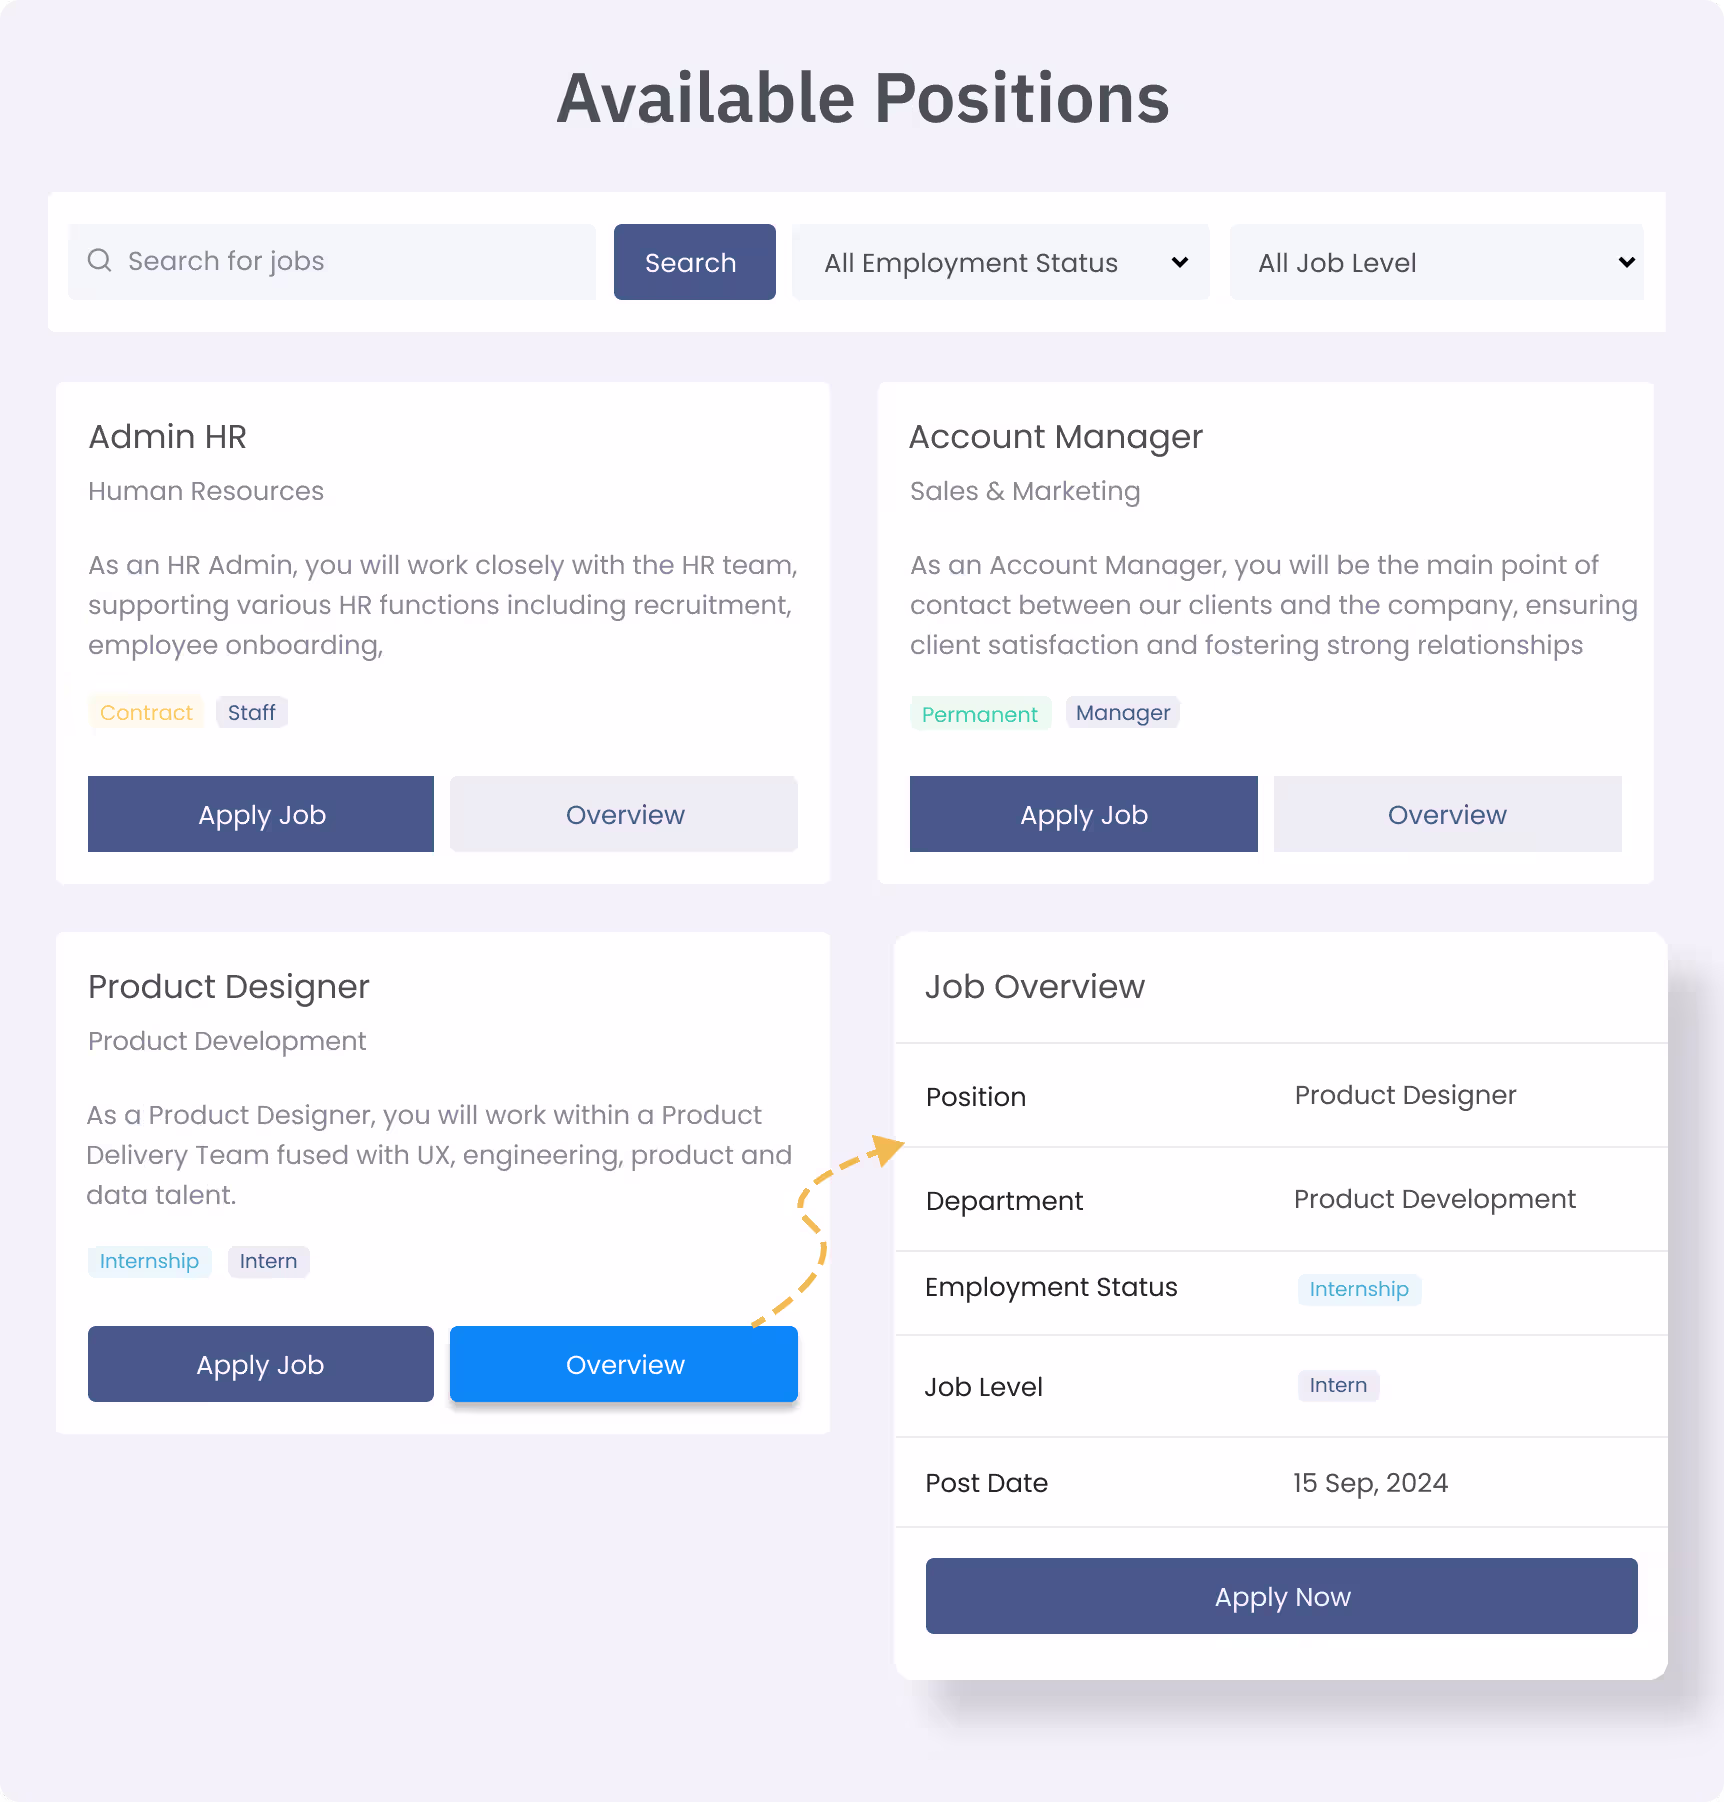Apply to the Product Designer job

point(261,1364)
